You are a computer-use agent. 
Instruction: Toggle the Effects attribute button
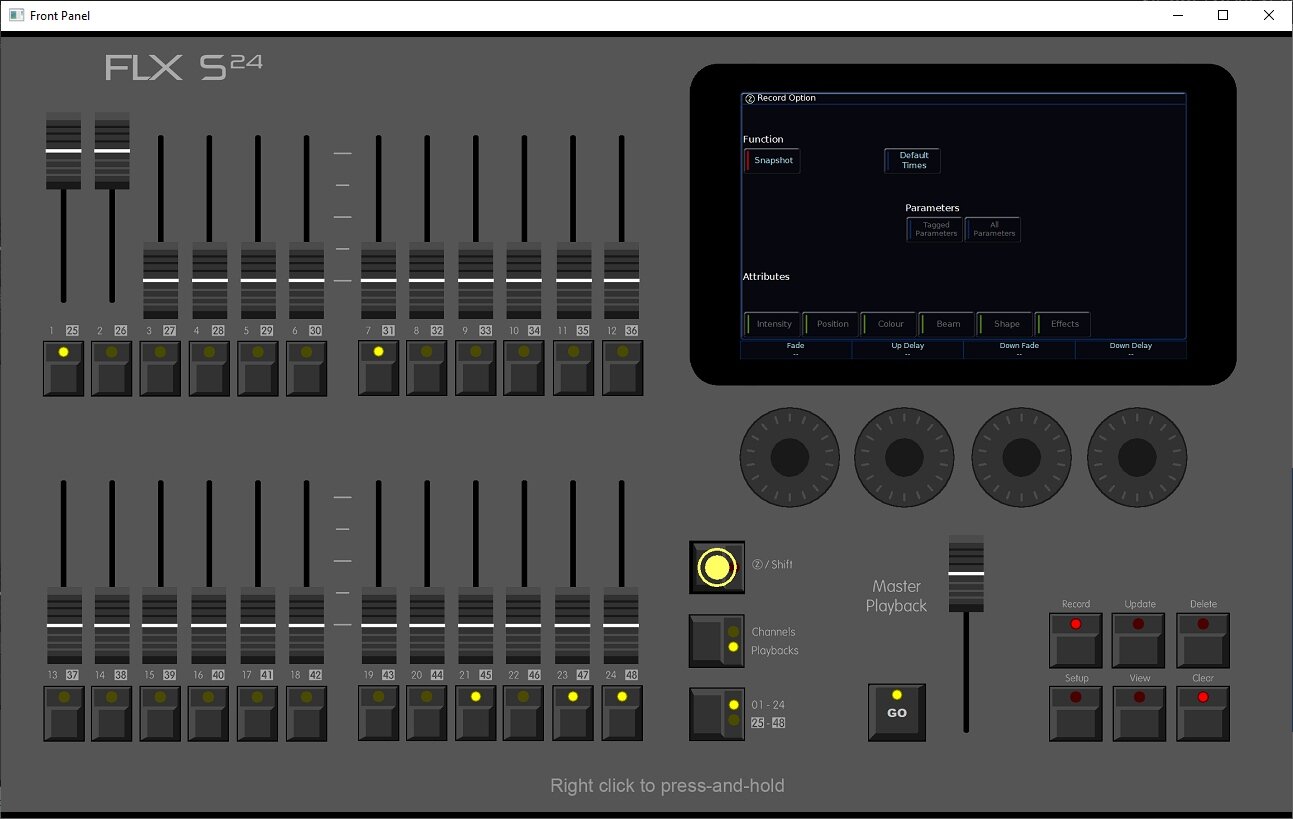[x=1062, y=324]
